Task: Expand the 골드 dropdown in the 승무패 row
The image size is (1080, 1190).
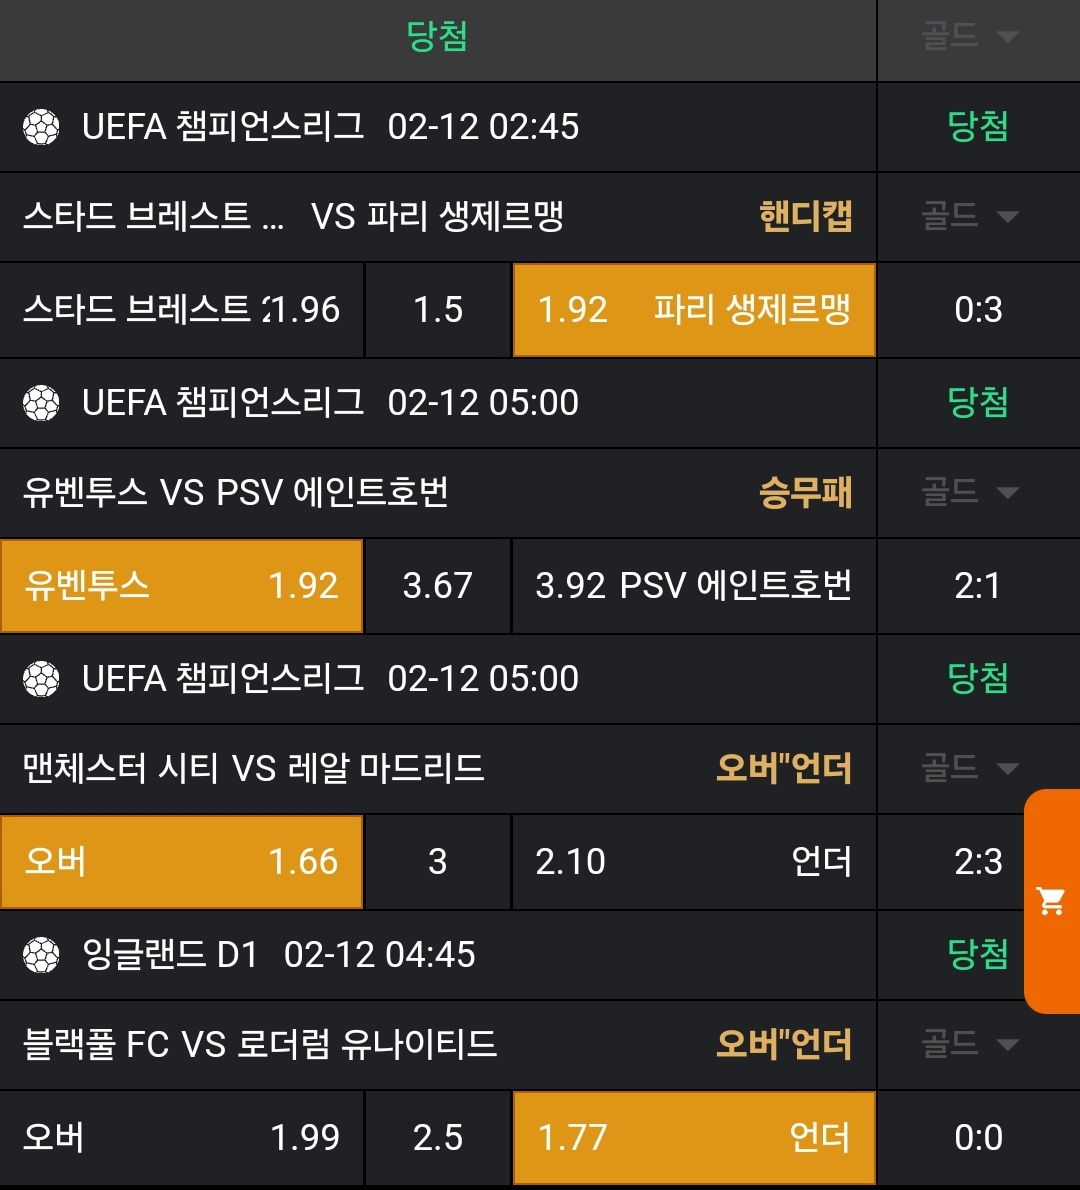Action: 970,492
